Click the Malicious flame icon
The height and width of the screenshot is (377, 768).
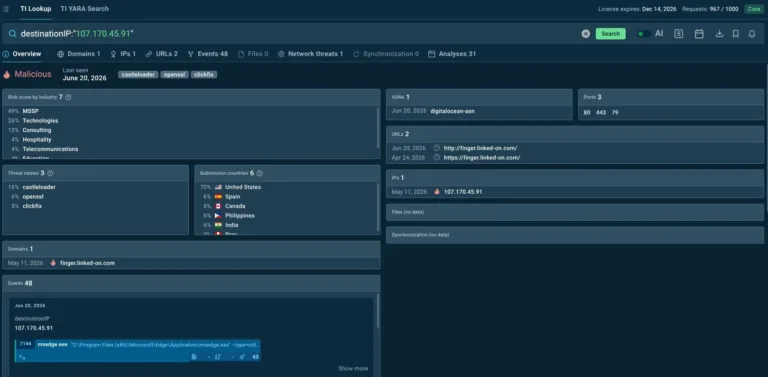(x=7, y=74)
